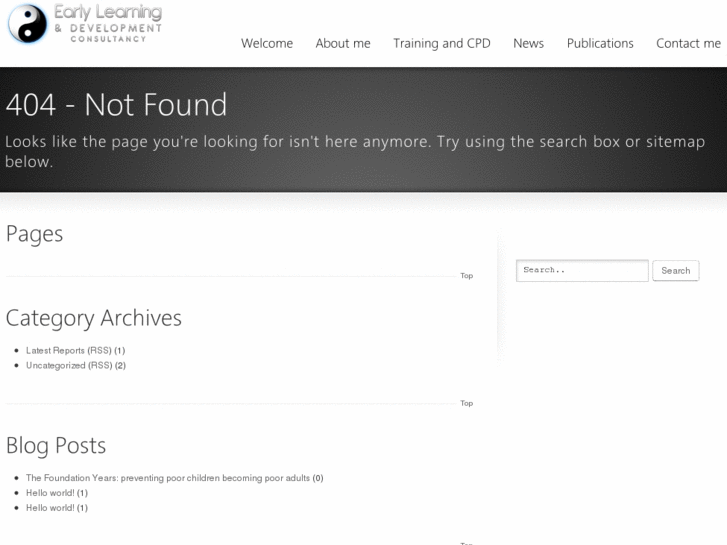Open the Publications menu item
Viewport: 727px width, 545px height.
[600, 43]
